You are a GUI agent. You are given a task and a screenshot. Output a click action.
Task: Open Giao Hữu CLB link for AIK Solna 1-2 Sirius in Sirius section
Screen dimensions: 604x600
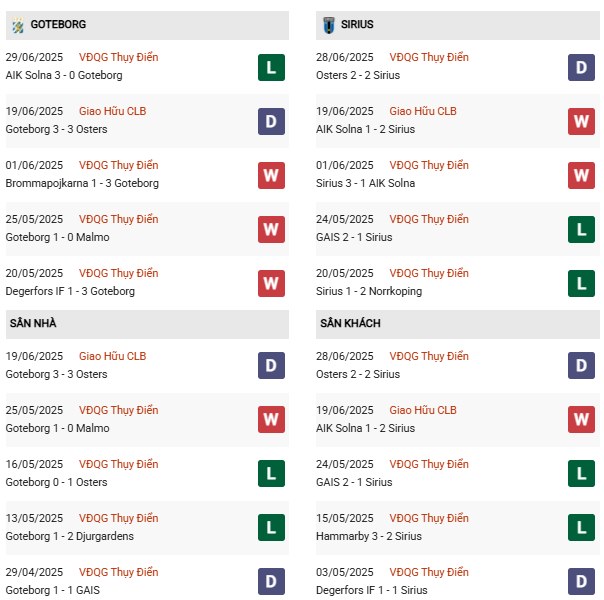pyautogui.click(x=422, y=112)
